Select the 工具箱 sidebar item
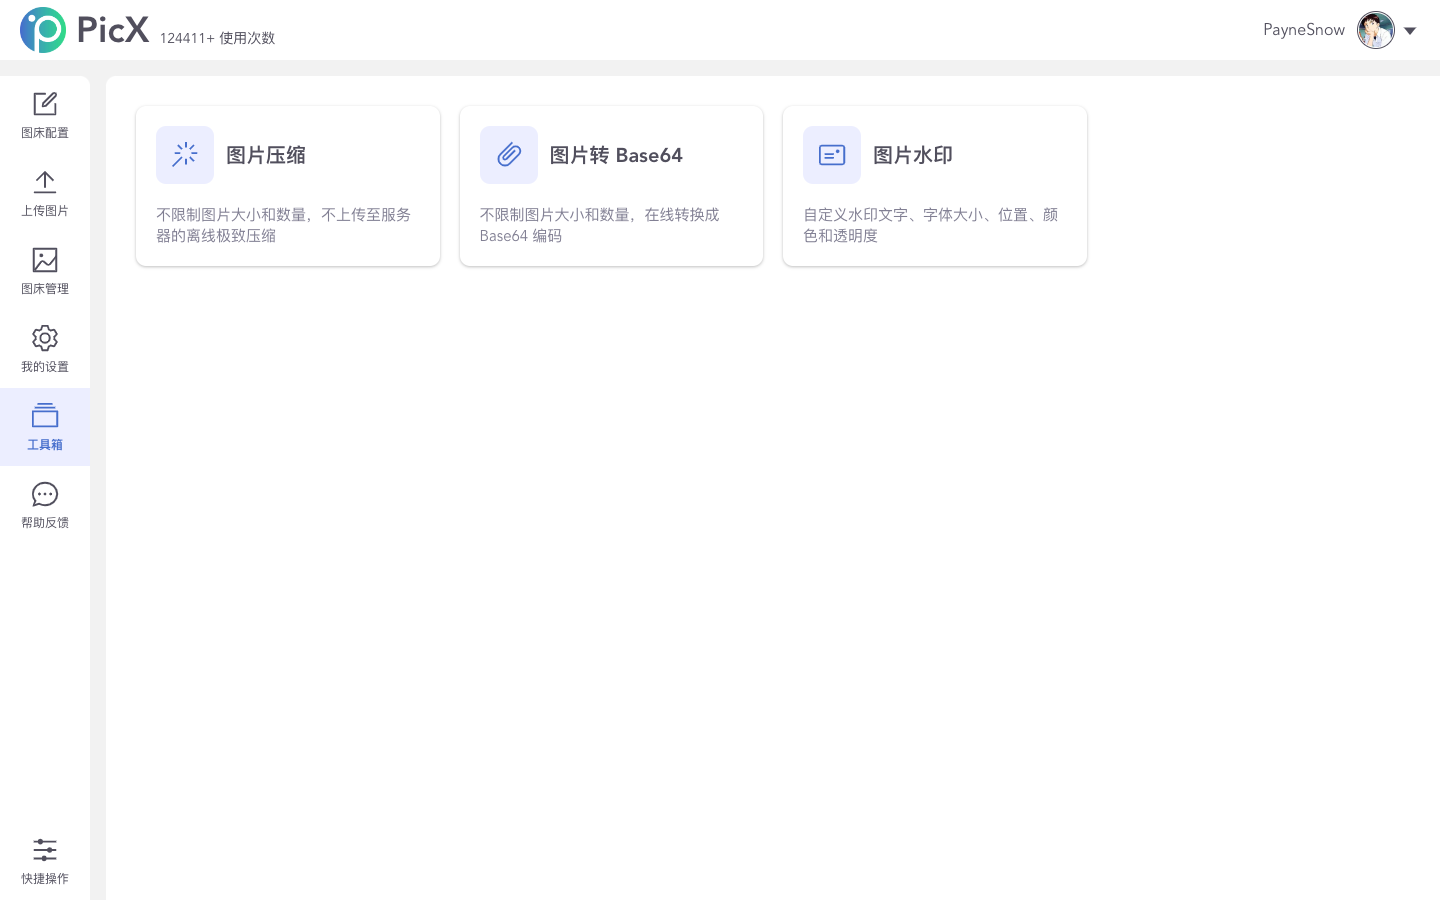1440x900 pixels. pos(45,427)
